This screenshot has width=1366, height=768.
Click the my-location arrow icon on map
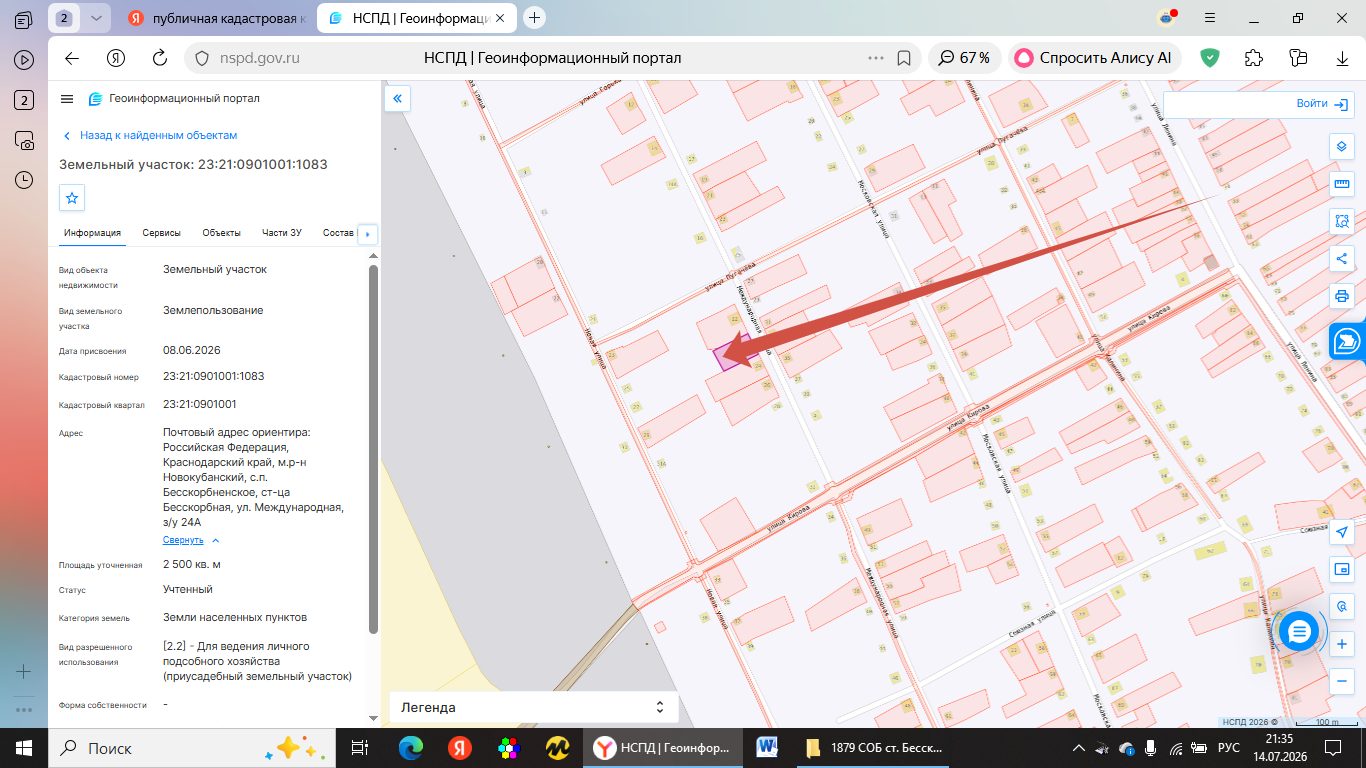click(x=1342, y=531)
